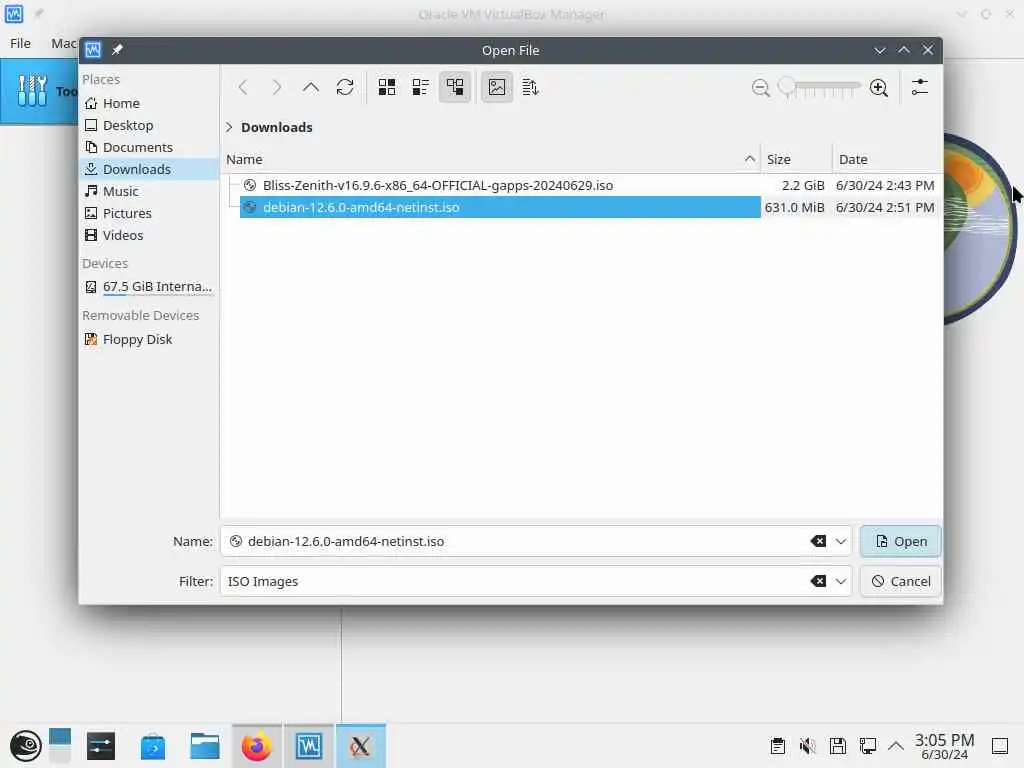Open the sorting options menu

pyautogui.click(x=530, y=88)
